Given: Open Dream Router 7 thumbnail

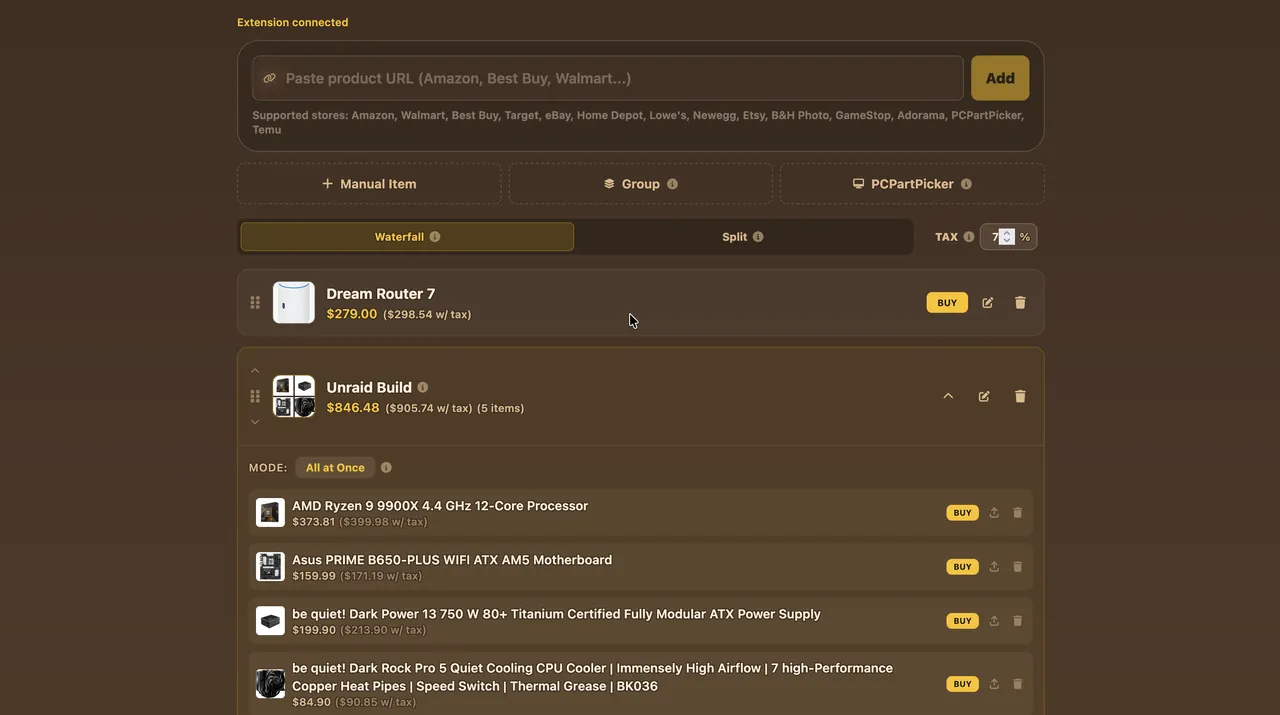Looking at the screenshot, I should [294, 303].
